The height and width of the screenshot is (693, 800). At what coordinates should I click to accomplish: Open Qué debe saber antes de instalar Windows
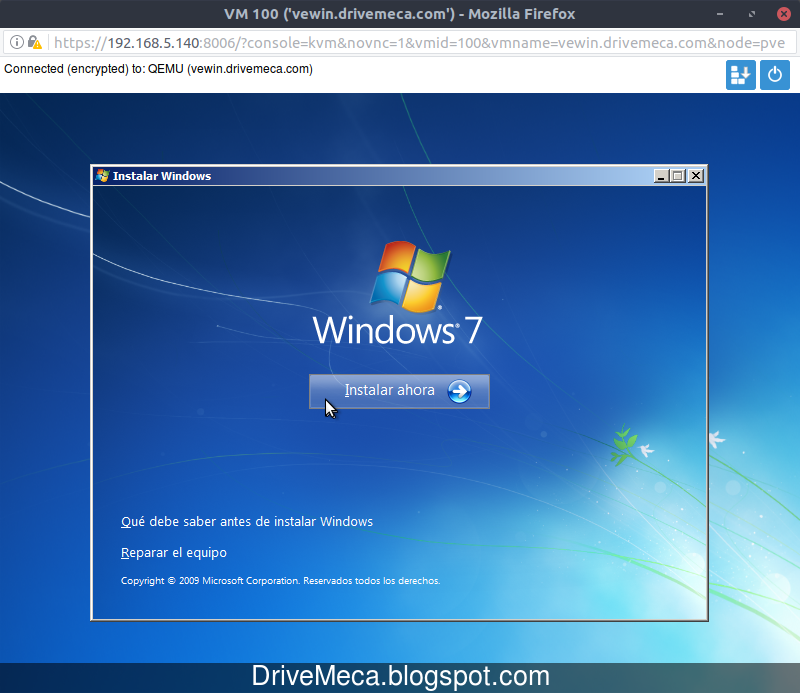point(247,522)
